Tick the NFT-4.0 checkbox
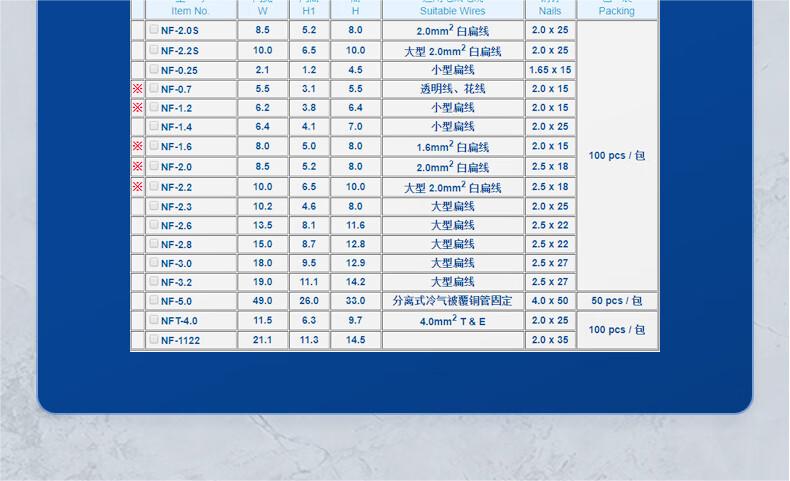This screenshot has height=481, width=790. click(154, 320)
